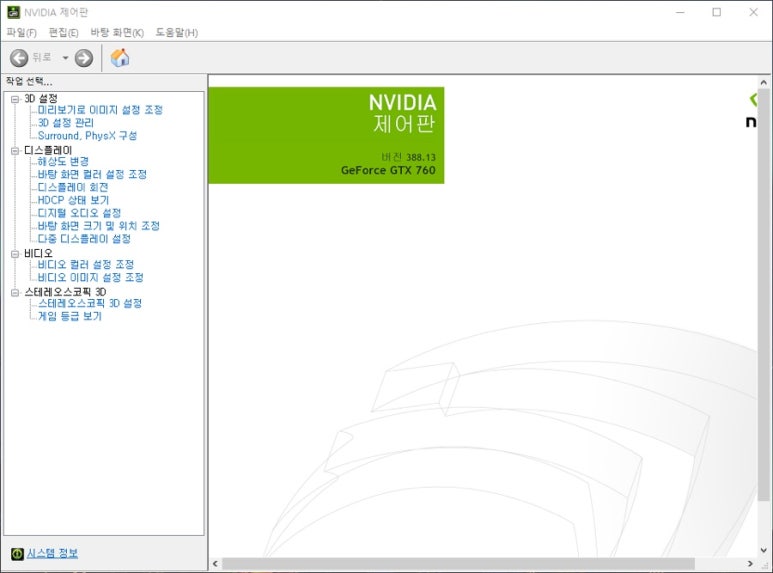The height and width of the screenshot is (573, 773).
Task: Close the NVIDIA 제어판 window
Action: click(x=753, y=12)
